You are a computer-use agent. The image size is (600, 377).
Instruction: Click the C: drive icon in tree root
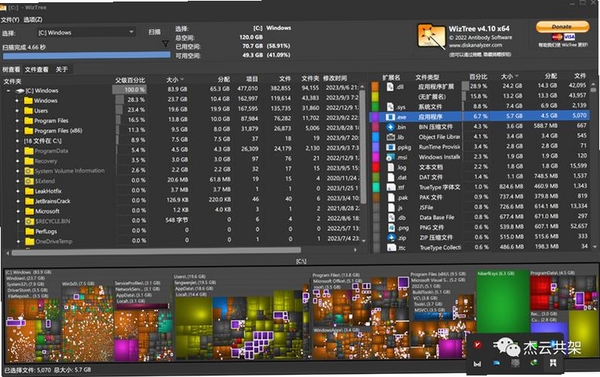[20, 91]
